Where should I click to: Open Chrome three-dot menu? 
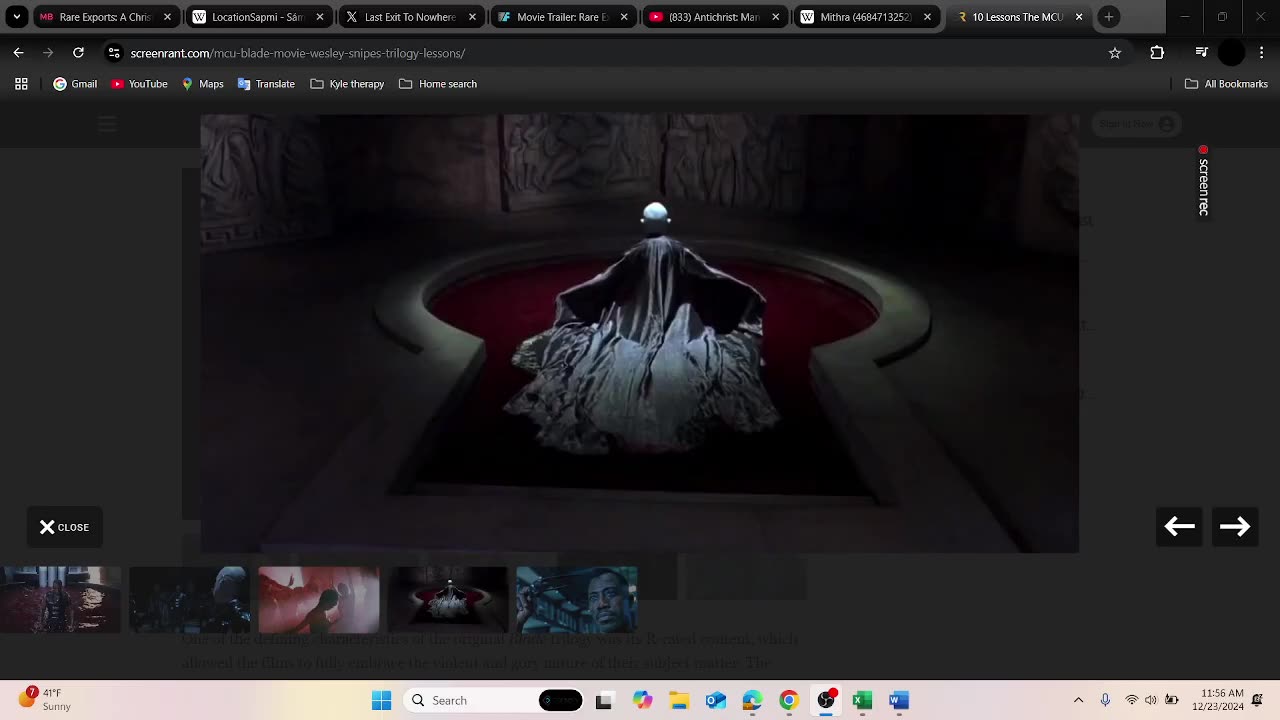(1260, 53)
